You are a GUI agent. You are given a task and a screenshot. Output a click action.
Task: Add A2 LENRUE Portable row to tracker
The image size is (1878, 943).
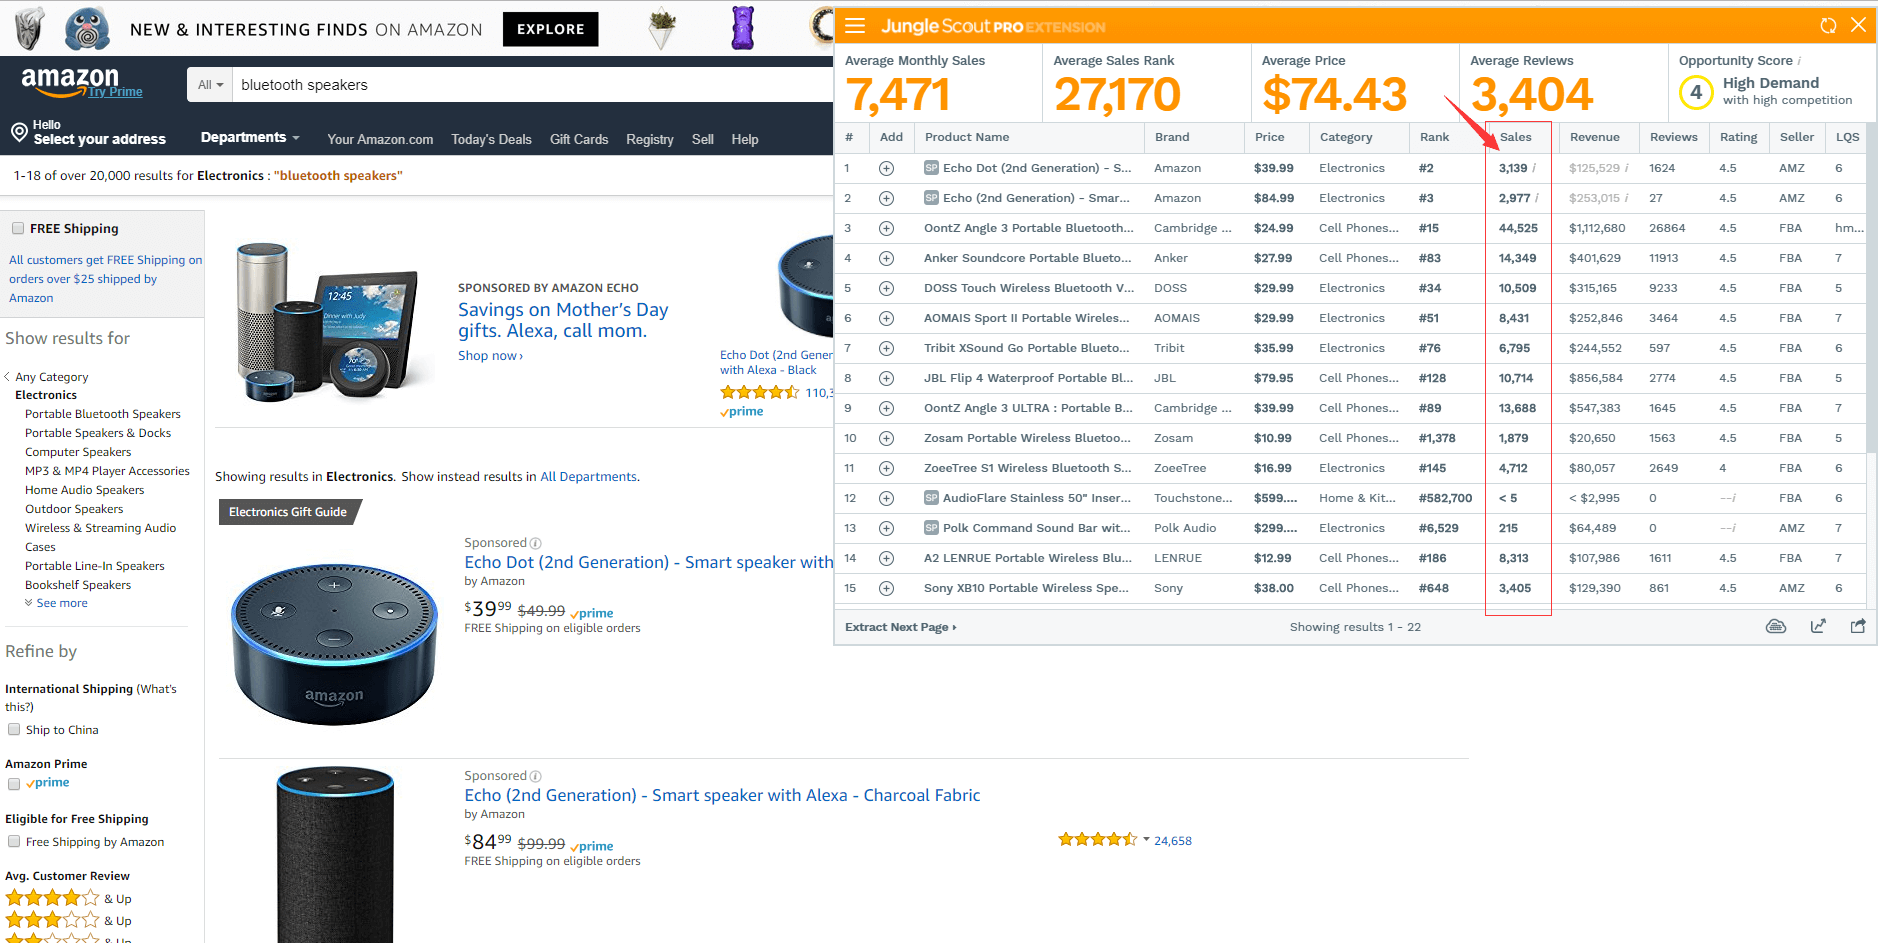pyautogui.click(x=886, y=558)
